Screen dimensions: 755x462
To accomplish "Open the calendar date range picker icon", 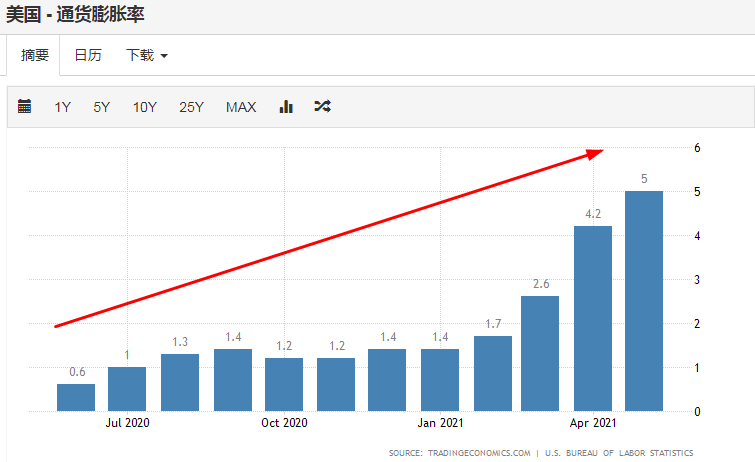I will pos(25,107).
